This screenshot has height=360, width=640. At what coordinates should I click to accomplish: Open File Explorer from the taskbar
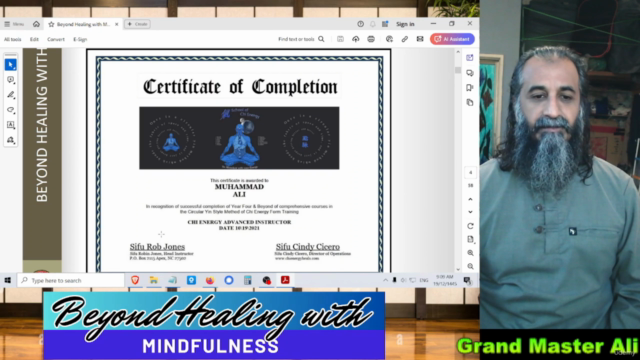154,280
